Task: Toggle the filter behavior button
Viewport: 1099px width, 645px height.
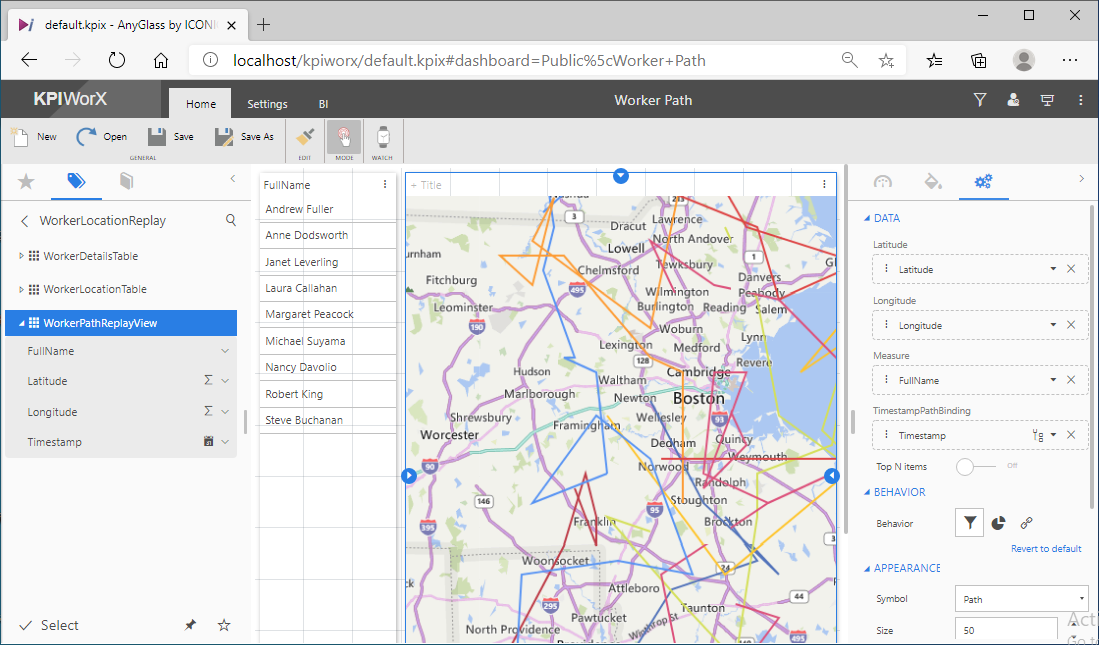Action: [969, 523]
